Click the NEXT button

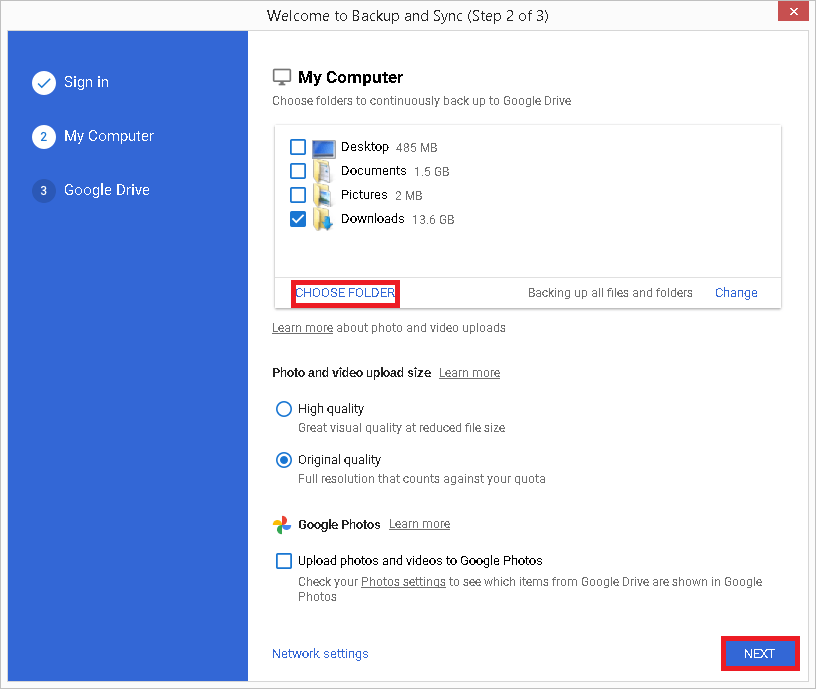[x=760, y=653]
